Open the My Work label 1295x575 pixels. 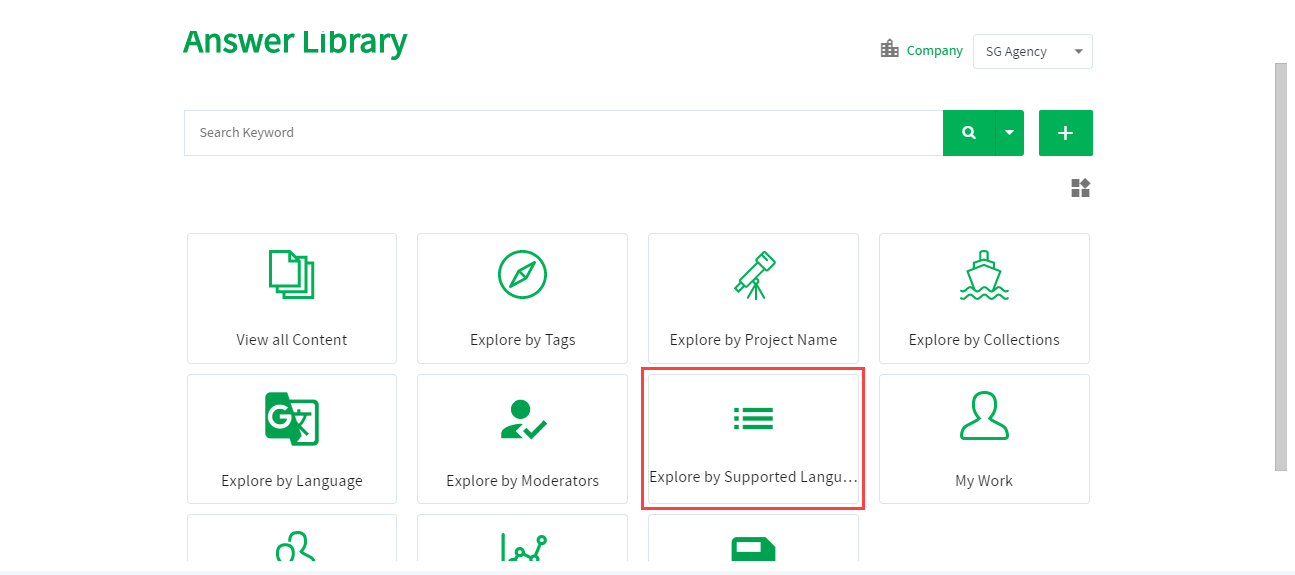[984, 481]
